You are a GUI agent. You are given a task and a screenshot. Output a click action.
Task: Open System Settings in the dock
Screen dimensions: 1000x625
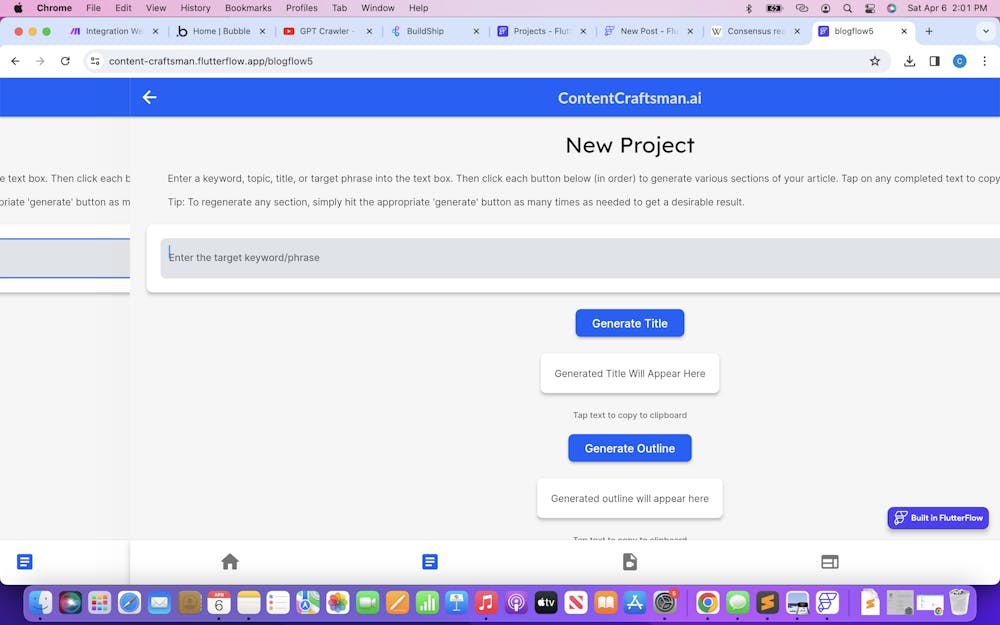pos(665,602)
